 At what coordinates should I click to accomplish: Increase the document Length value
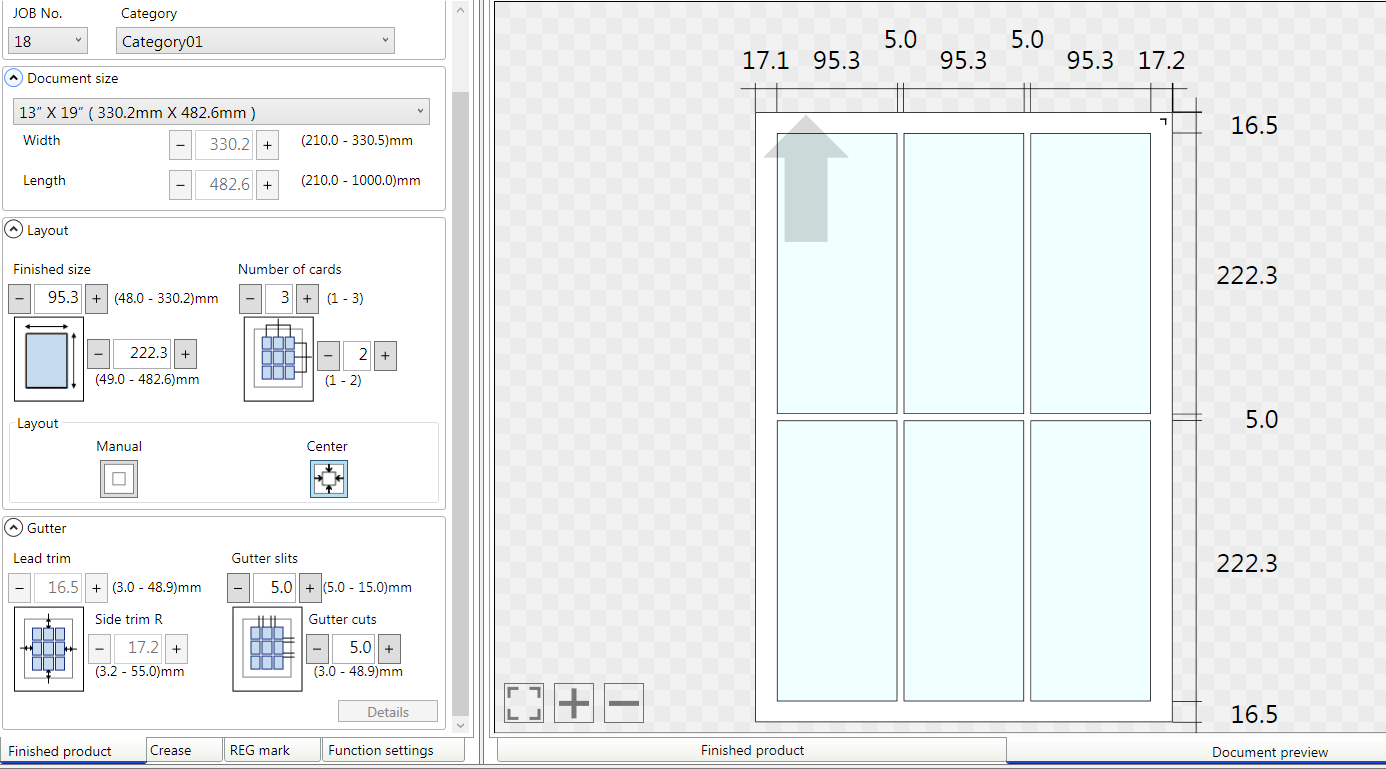point(267,185)
